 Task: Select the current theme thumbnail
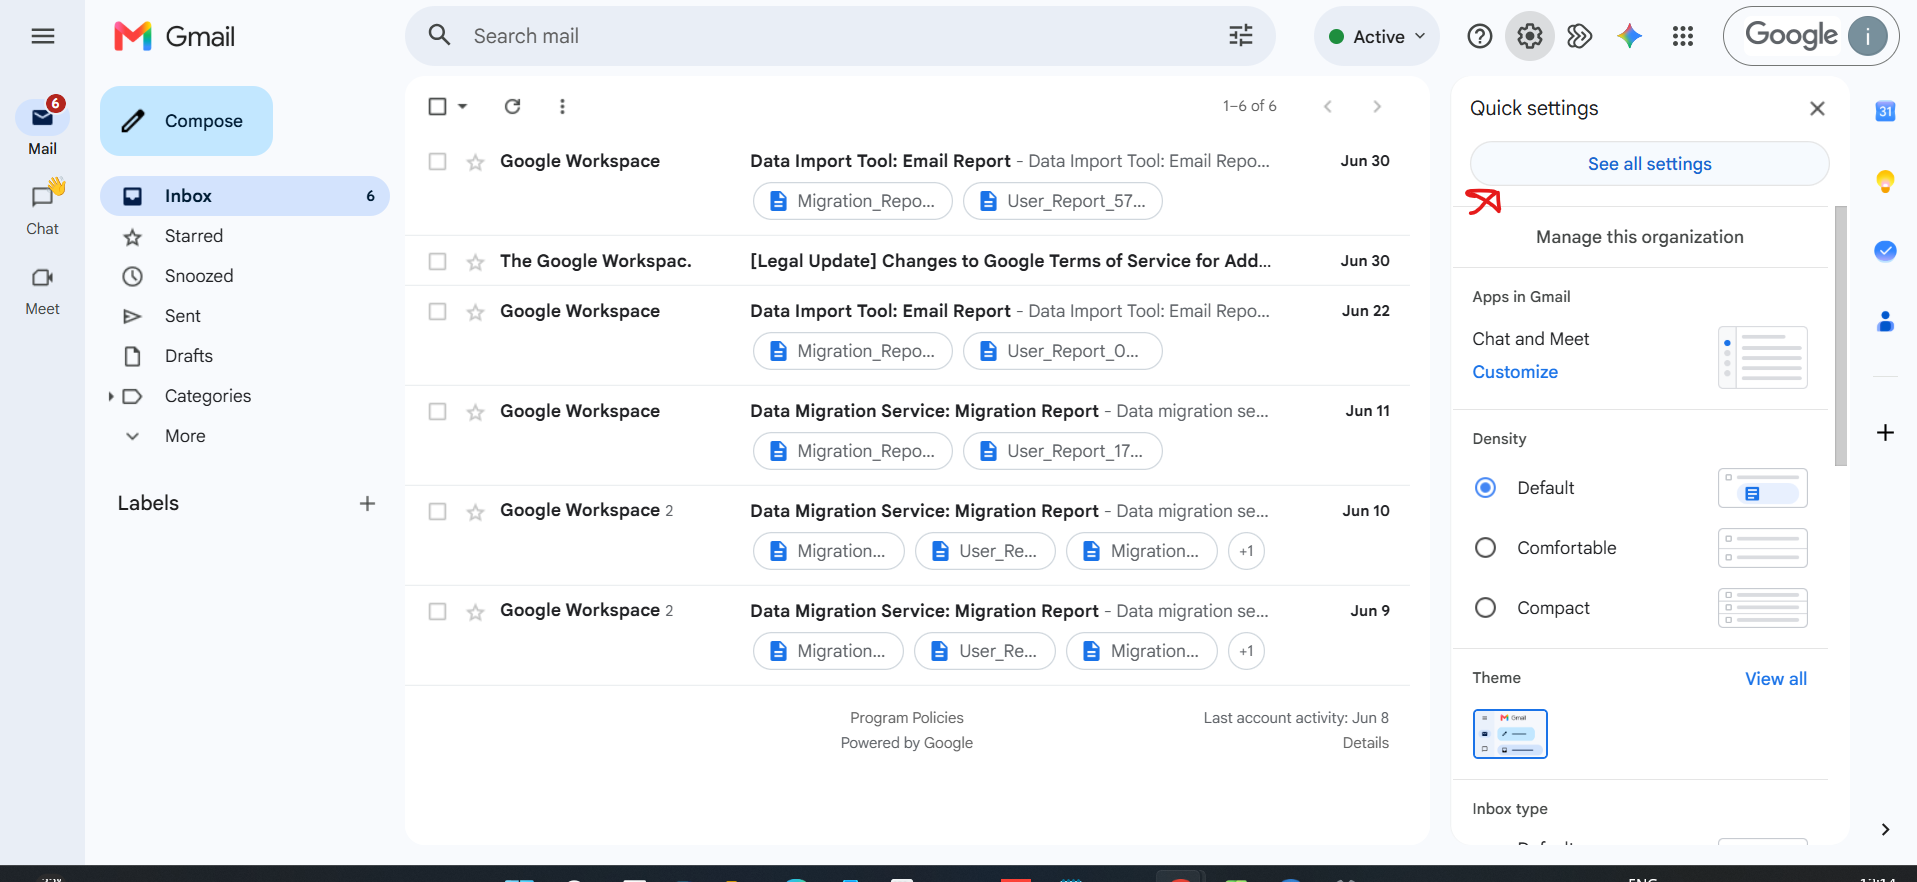point(1510,734)
